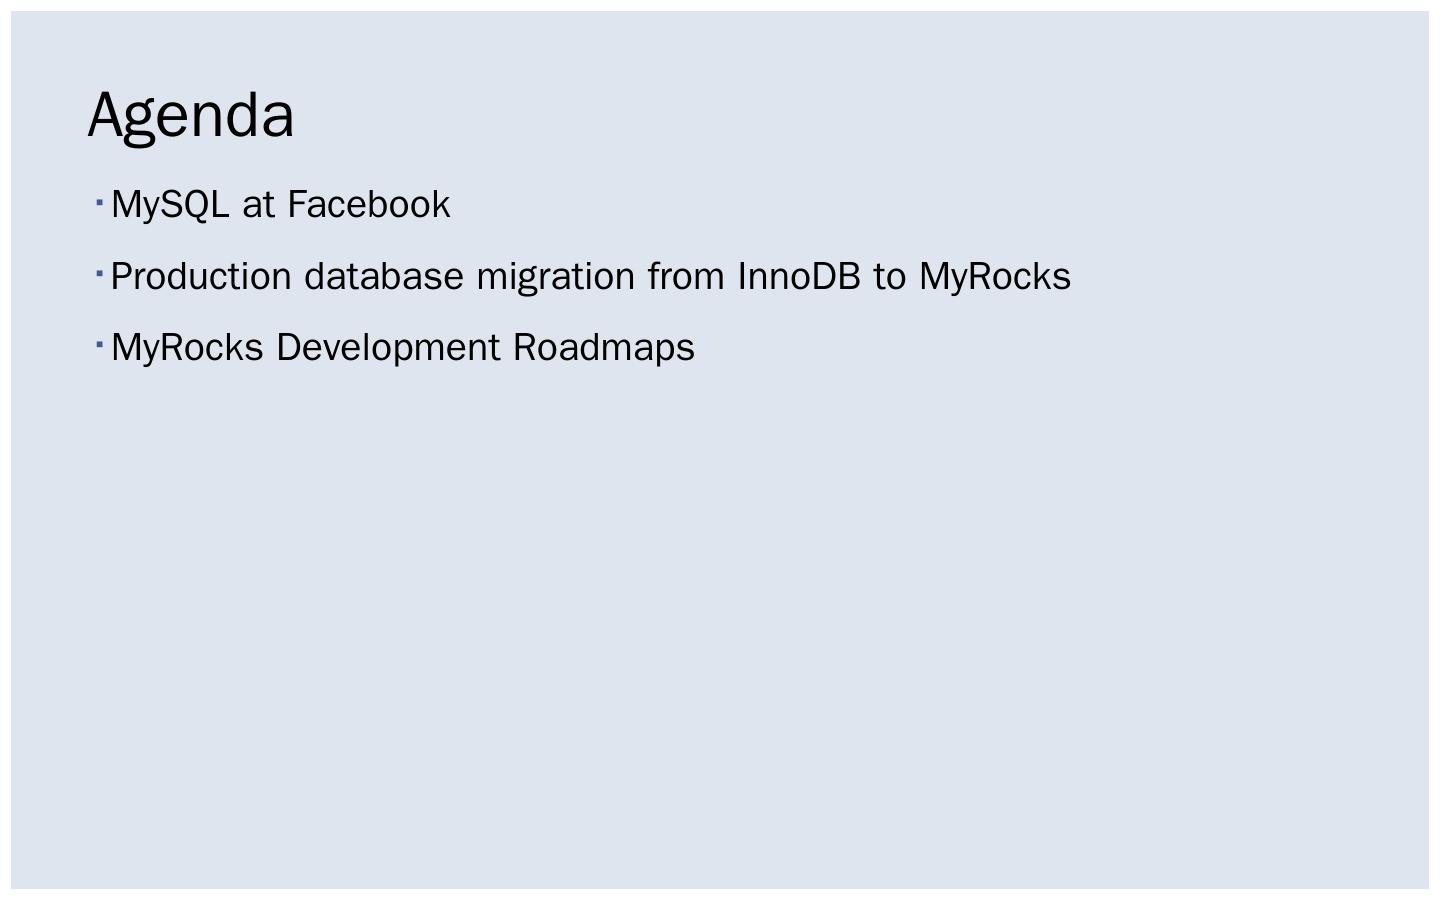Click the word Roadmaps in third bullet
The width and height of the screenshot is (1440, 900).
click(603, 348)
